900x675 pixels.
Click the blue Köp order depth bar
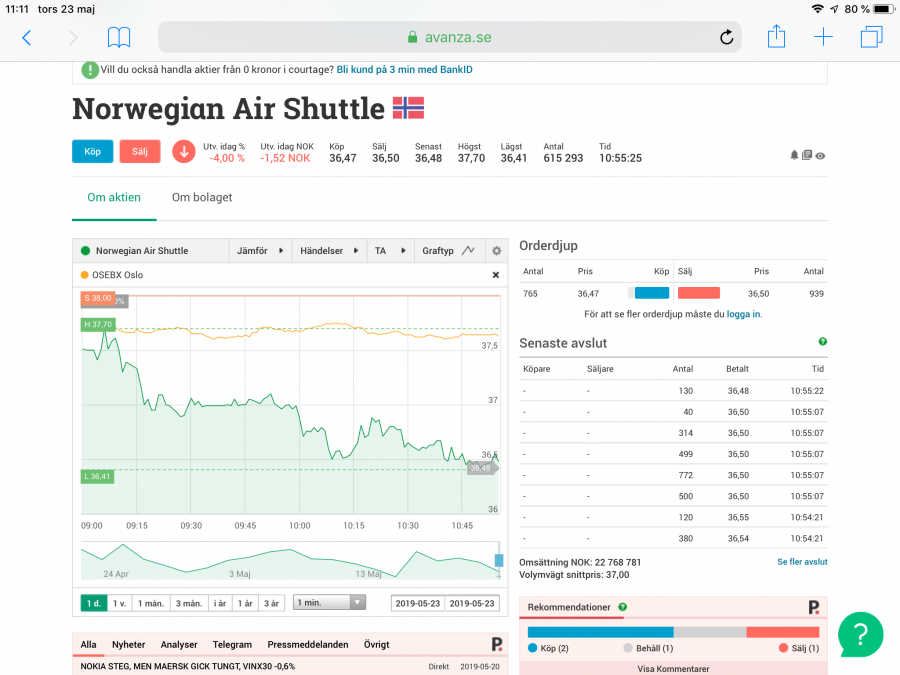[652, 293]
